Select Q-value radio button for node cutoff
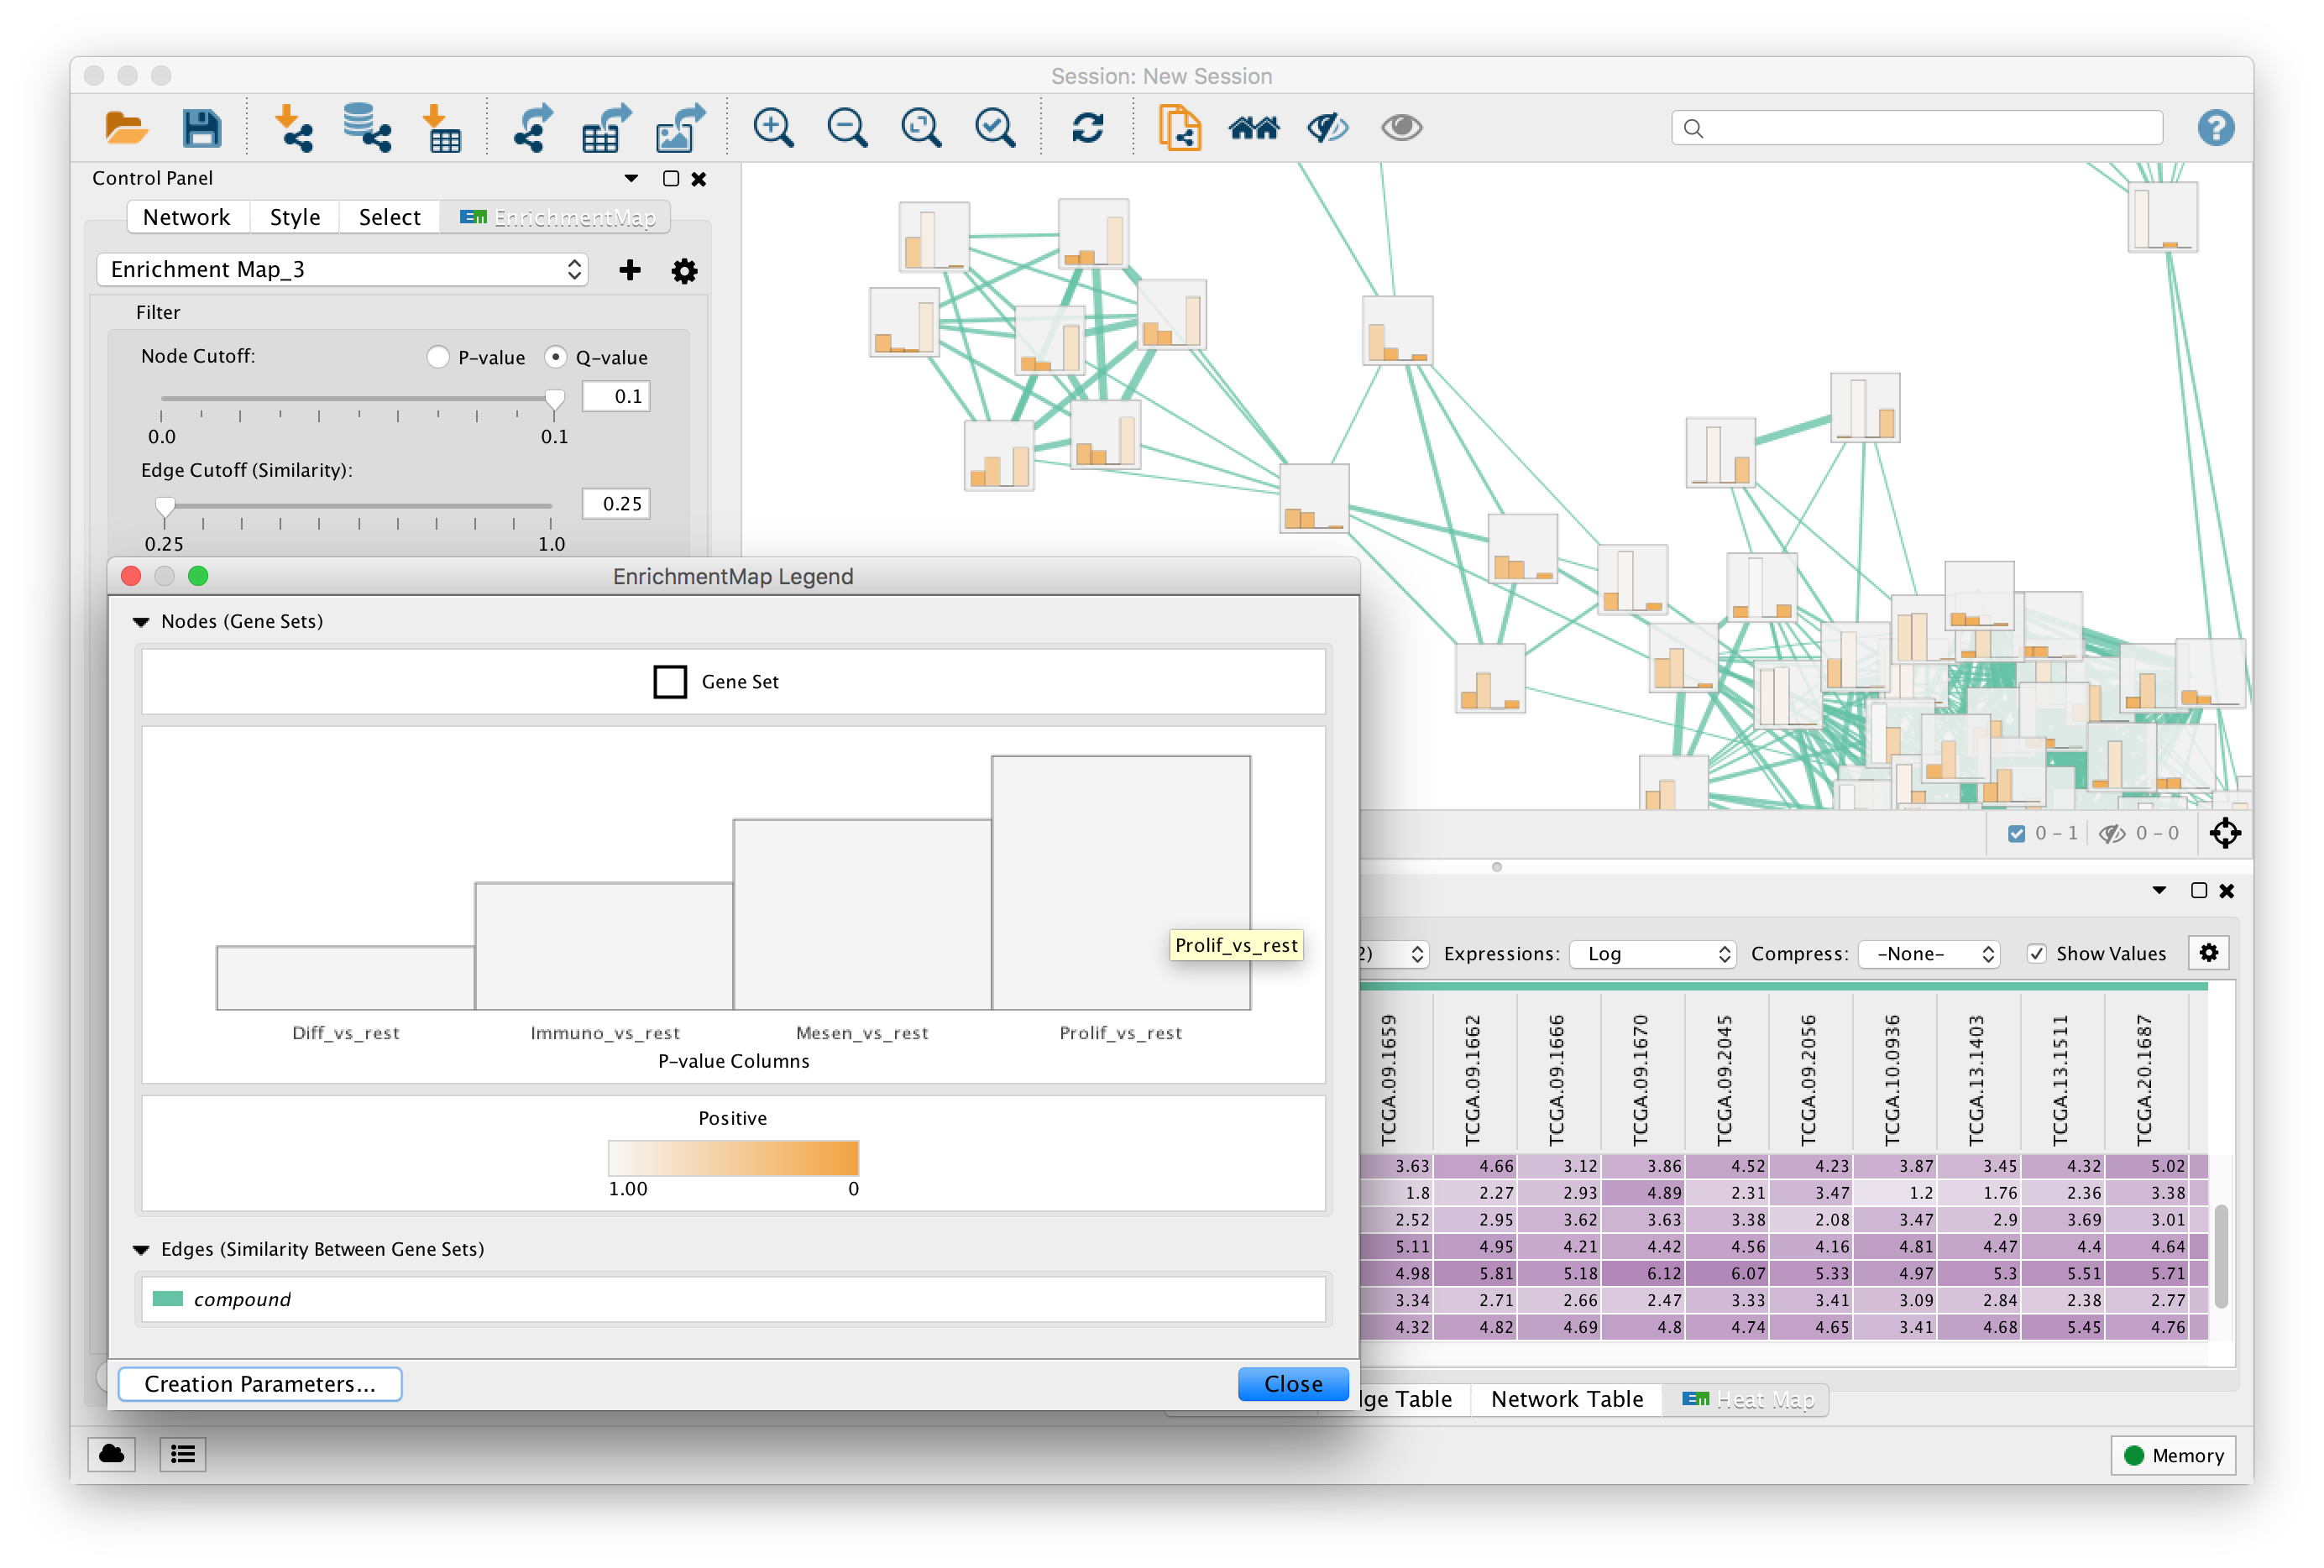The image size is (2324, 1568). pos(557,357)
